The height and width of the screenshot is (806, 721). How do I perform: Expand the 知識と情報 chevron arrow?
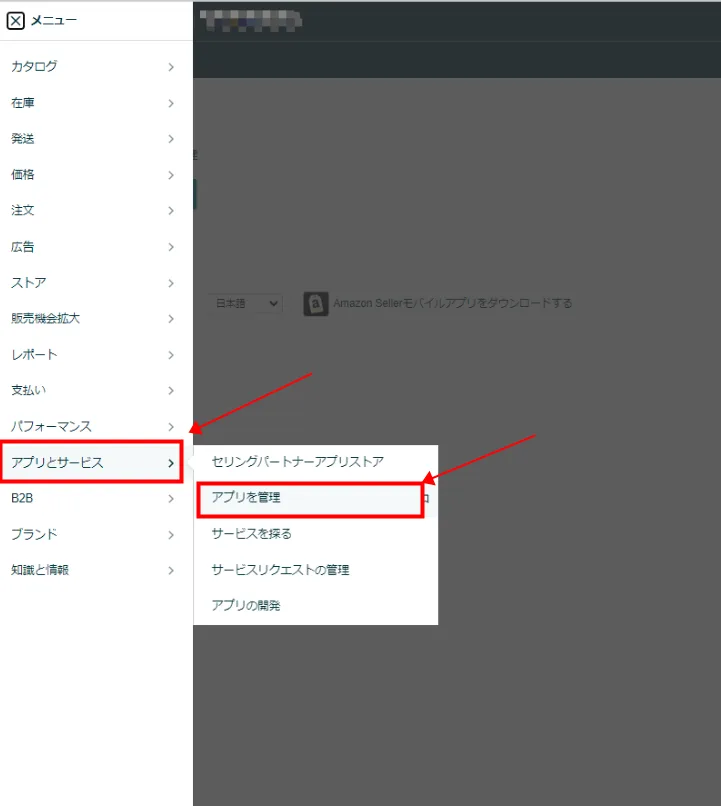pos(171,571)
